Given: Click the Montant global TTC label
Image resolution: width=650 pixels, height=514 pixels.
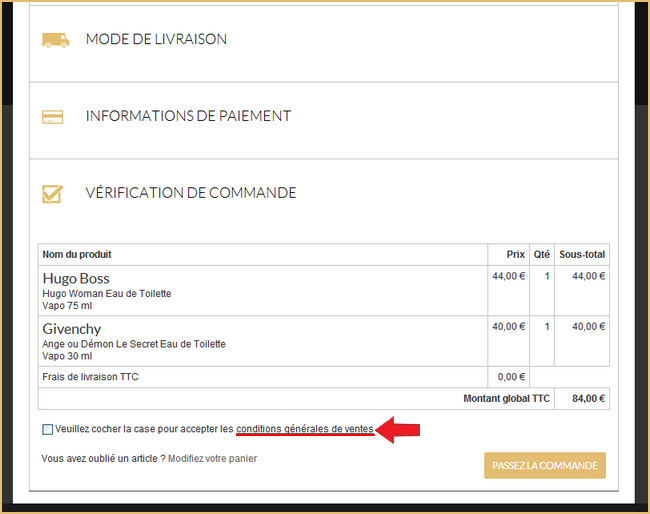Looking at the screenshot, I should [506, 399].
